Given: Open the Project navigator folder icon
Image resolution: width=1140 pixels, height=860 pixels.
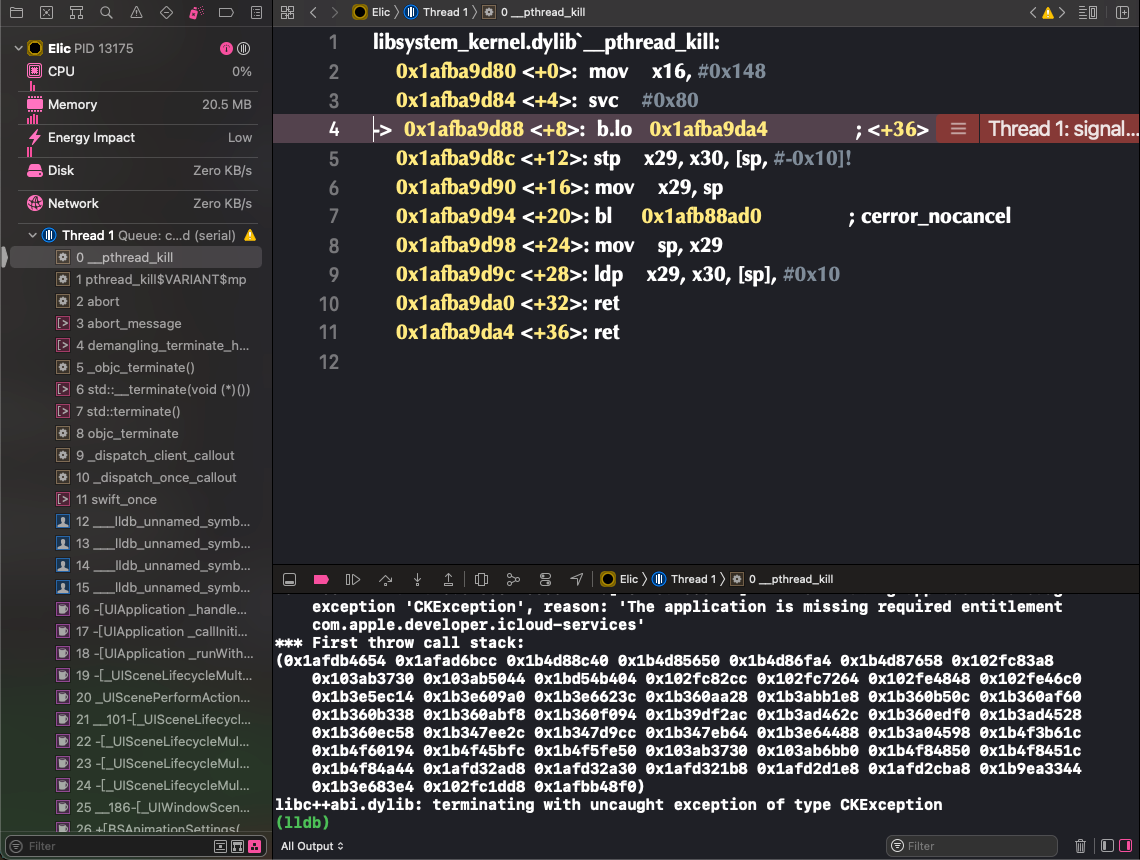Looking at the screenshot, I should pyautogui.click(x=16, y=12).
